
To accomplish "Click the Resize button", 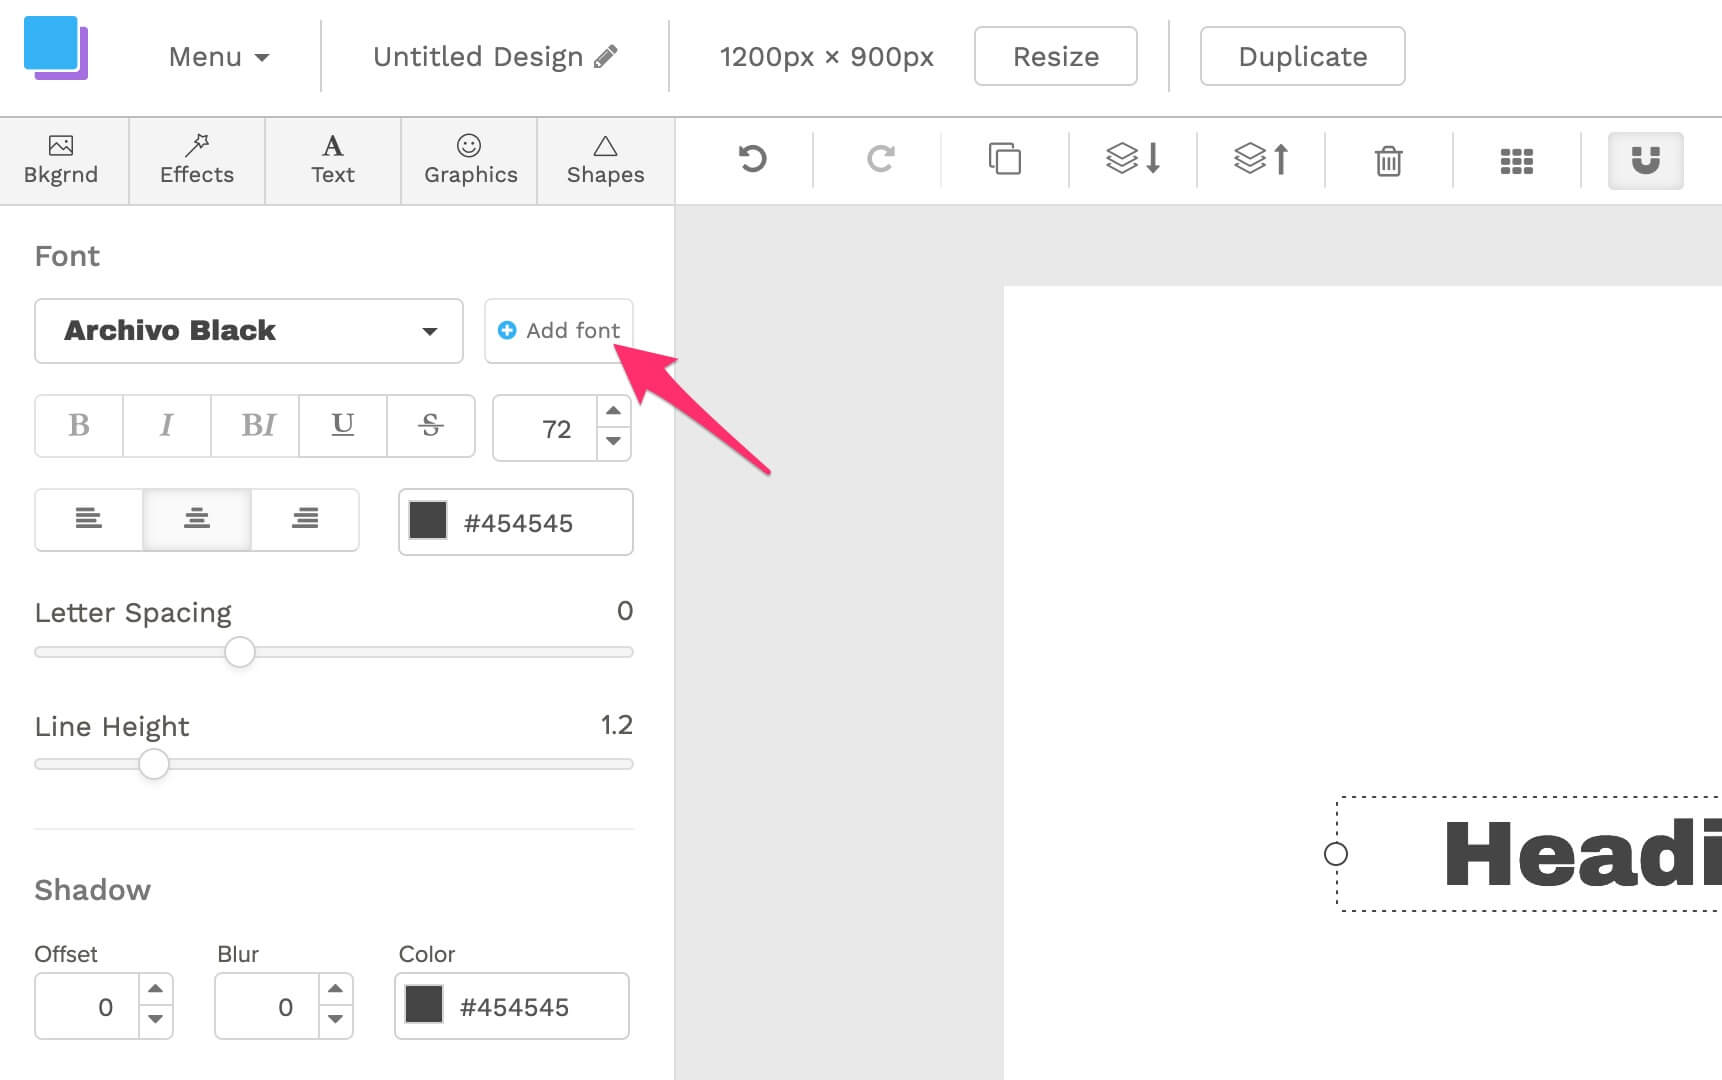I will click(x=1055, y=56).
